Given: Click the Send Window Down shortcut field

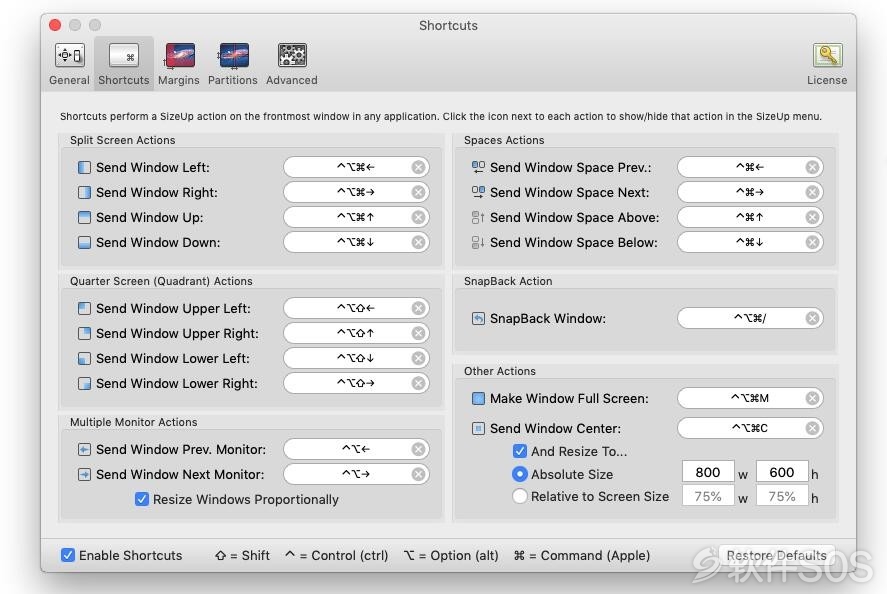Looking at the screenshot, I should pyautogui.click(x=356, y=242).
